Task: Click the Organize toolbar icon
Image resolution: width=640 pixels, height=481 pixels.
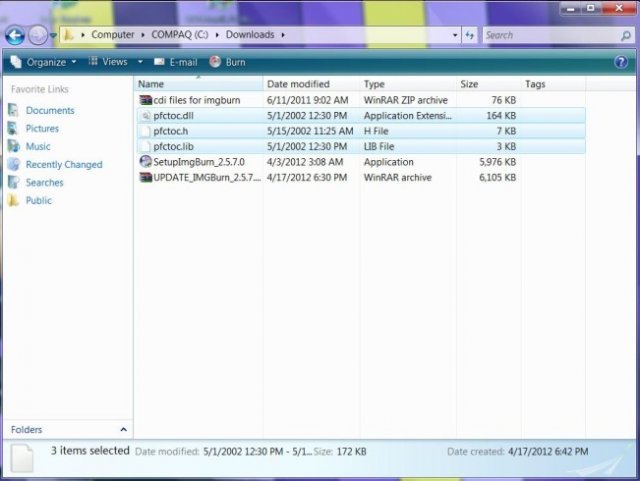Action: click(x=16, y=61)
